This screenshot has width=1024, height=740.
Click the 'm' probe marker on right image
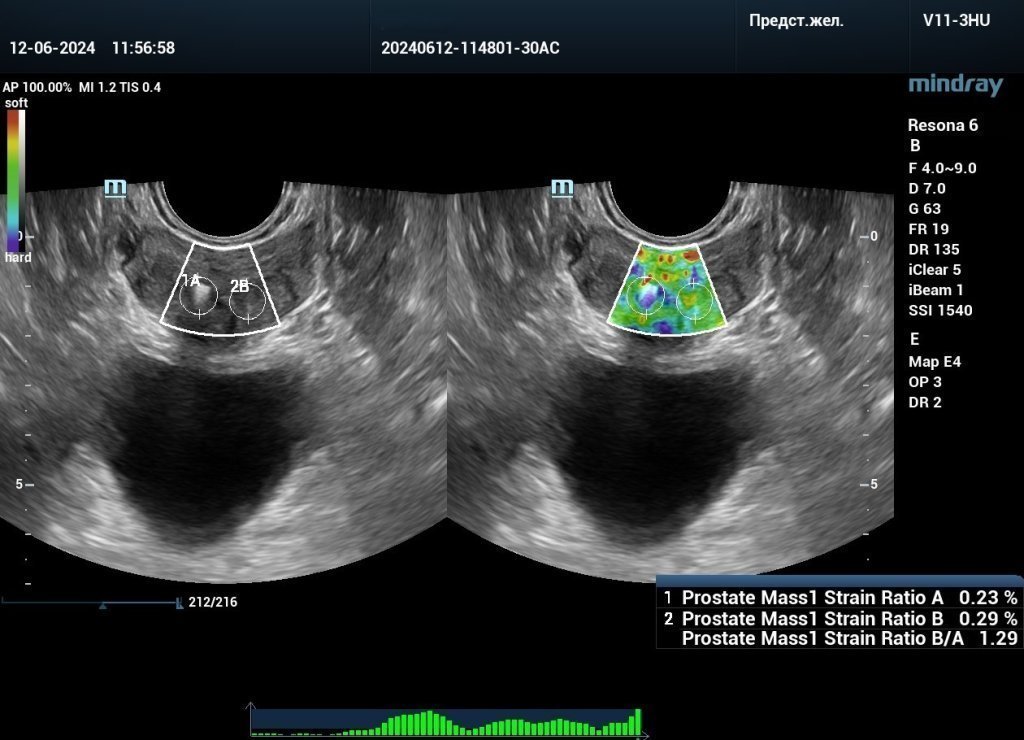click(x=563, y=188)
